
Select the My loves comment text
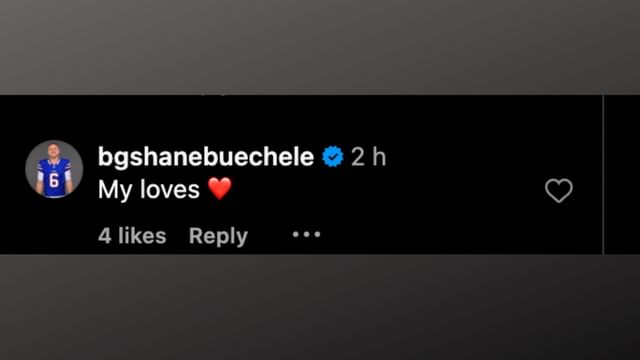pyautogui.click(x=149, y=190)
